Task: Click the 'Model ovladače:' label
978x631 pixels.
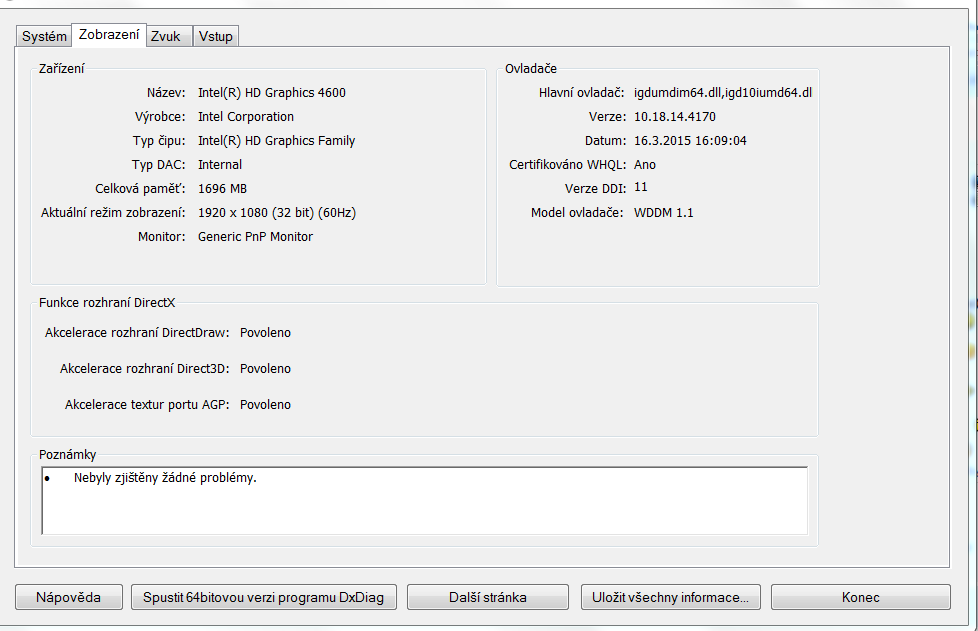Action: point(577,213)
